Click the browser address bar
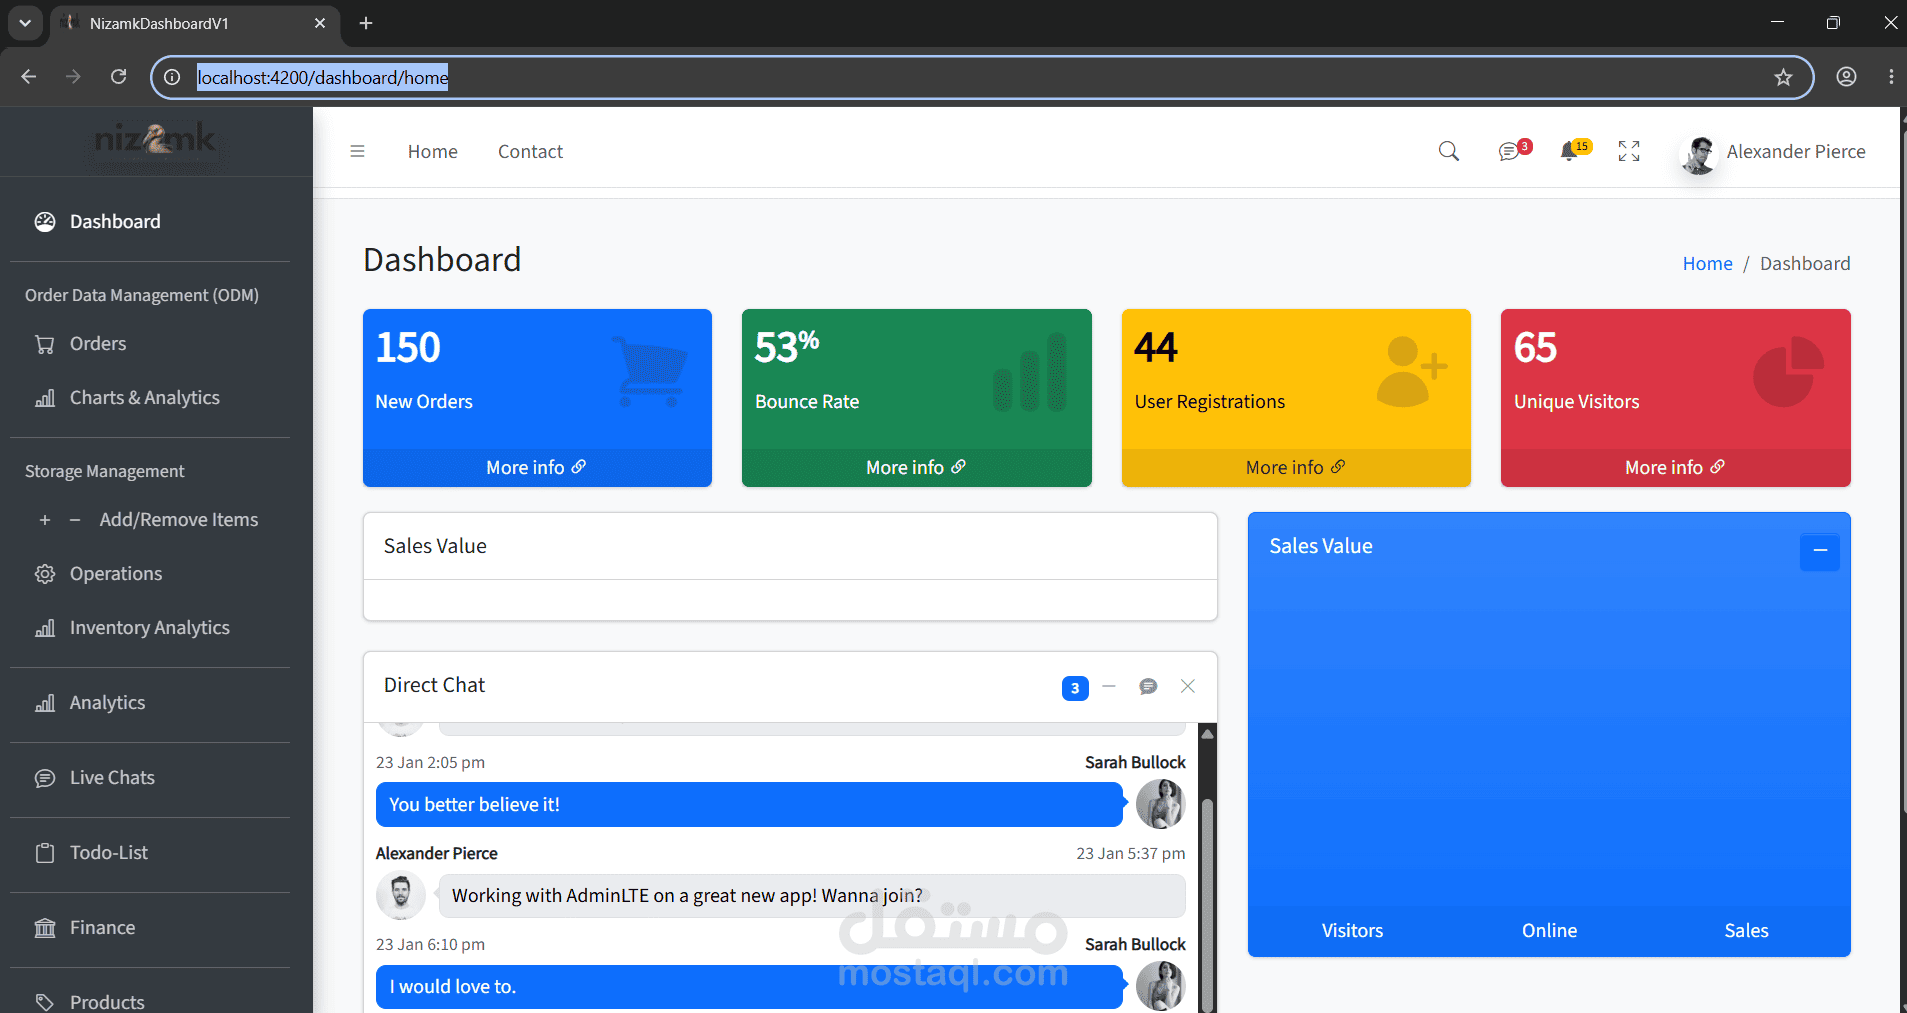 (980, 77)
